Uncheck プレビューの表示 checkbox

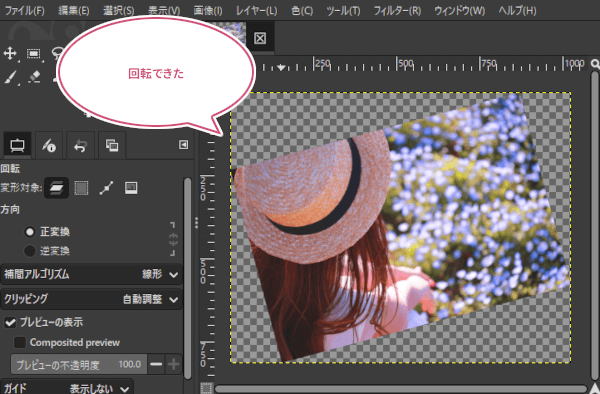[x=10, y=322]
